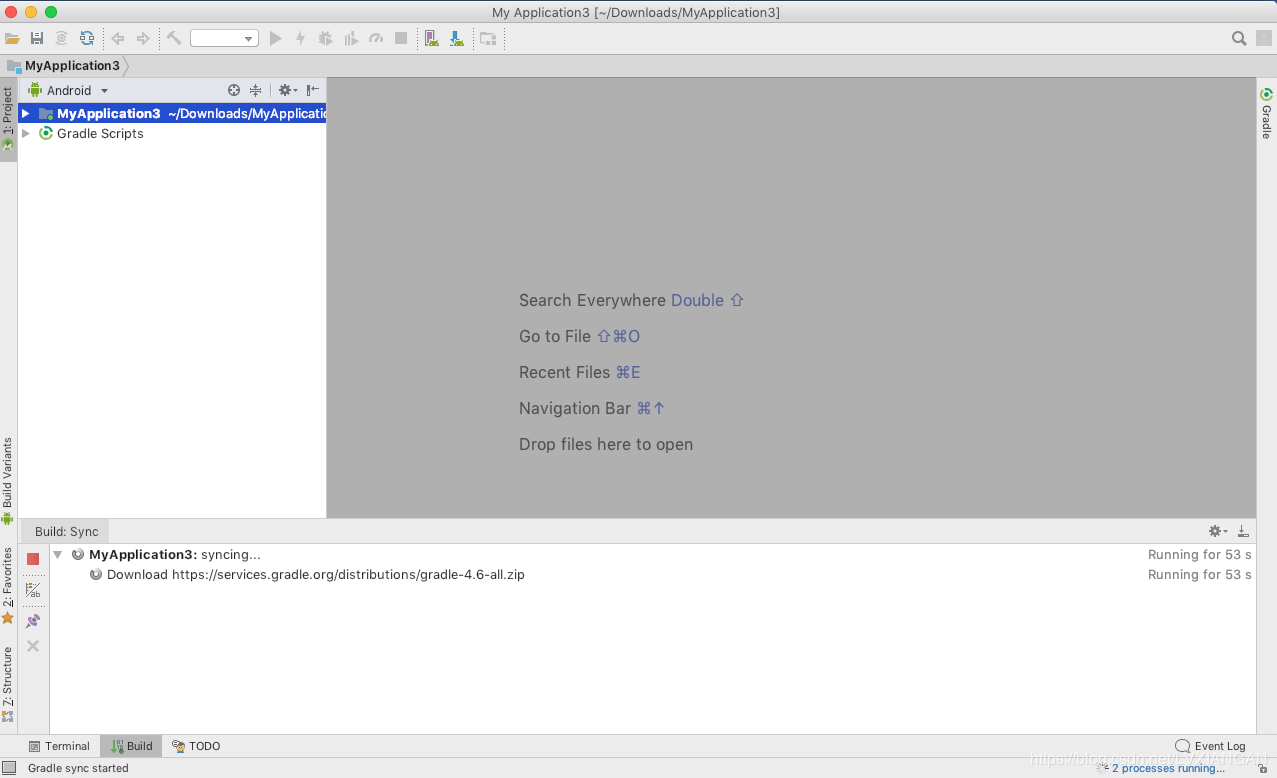
Task: Open the Project panel gear settings menu
Action: pyautogui.click(x=287, y=90)
